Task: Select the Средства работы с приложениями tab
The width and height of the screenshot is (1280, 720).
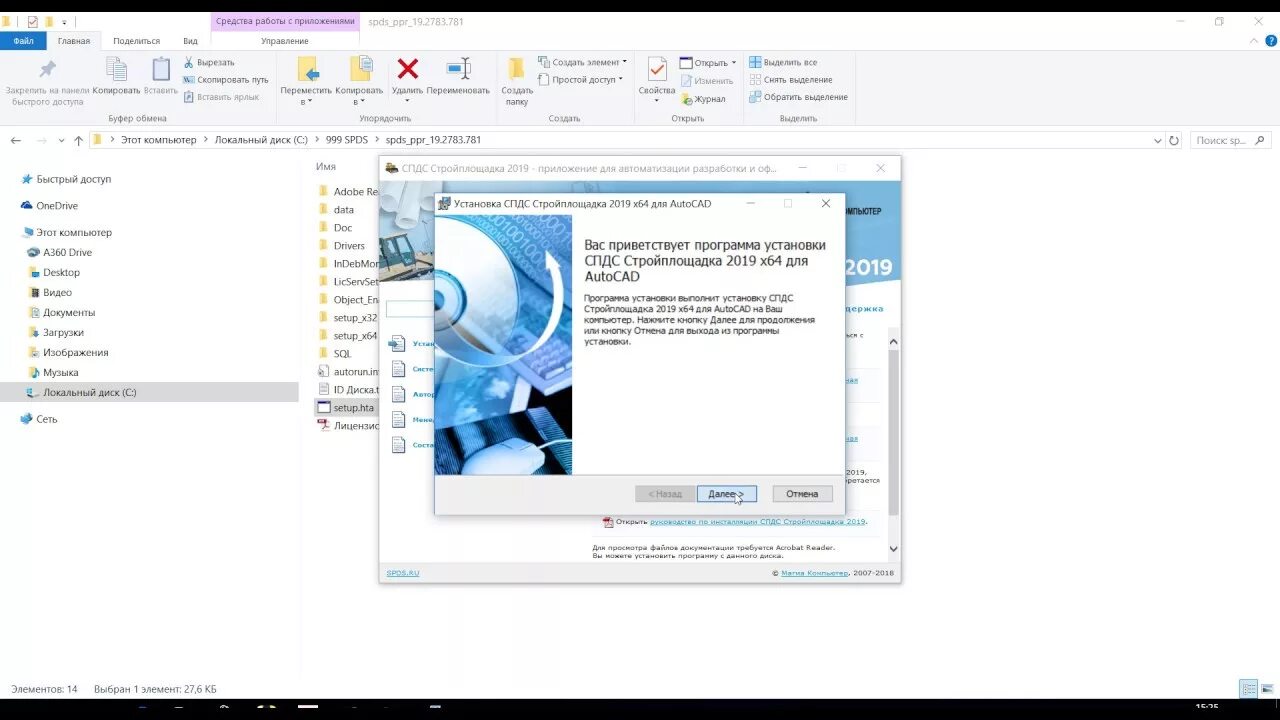Action: (285, 21)
